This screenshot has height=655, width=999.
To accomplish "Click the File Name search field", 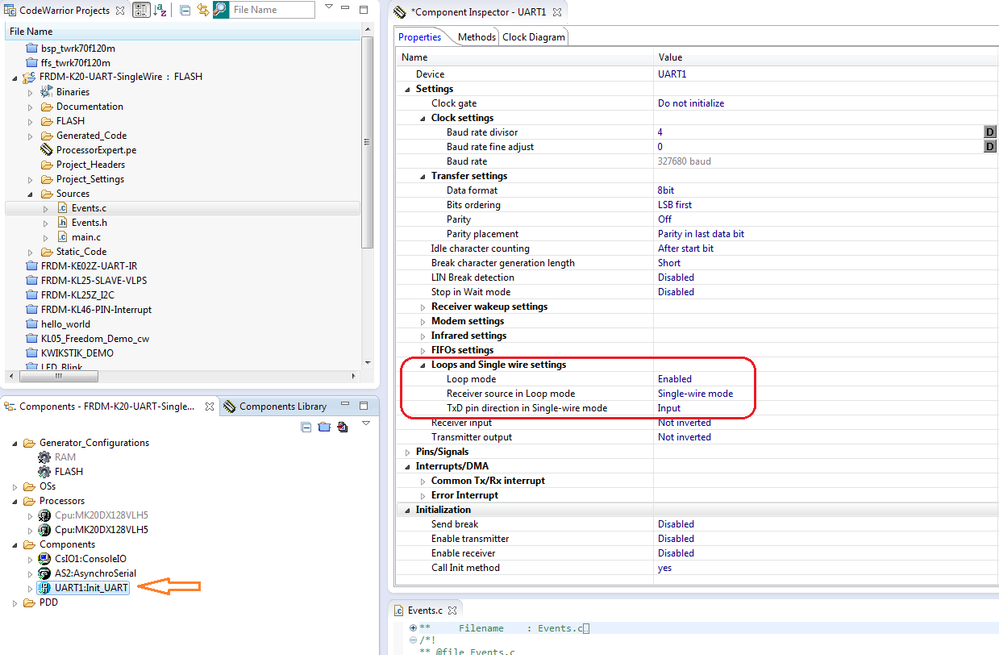I will pyautogui.click(x=272, y=10).
